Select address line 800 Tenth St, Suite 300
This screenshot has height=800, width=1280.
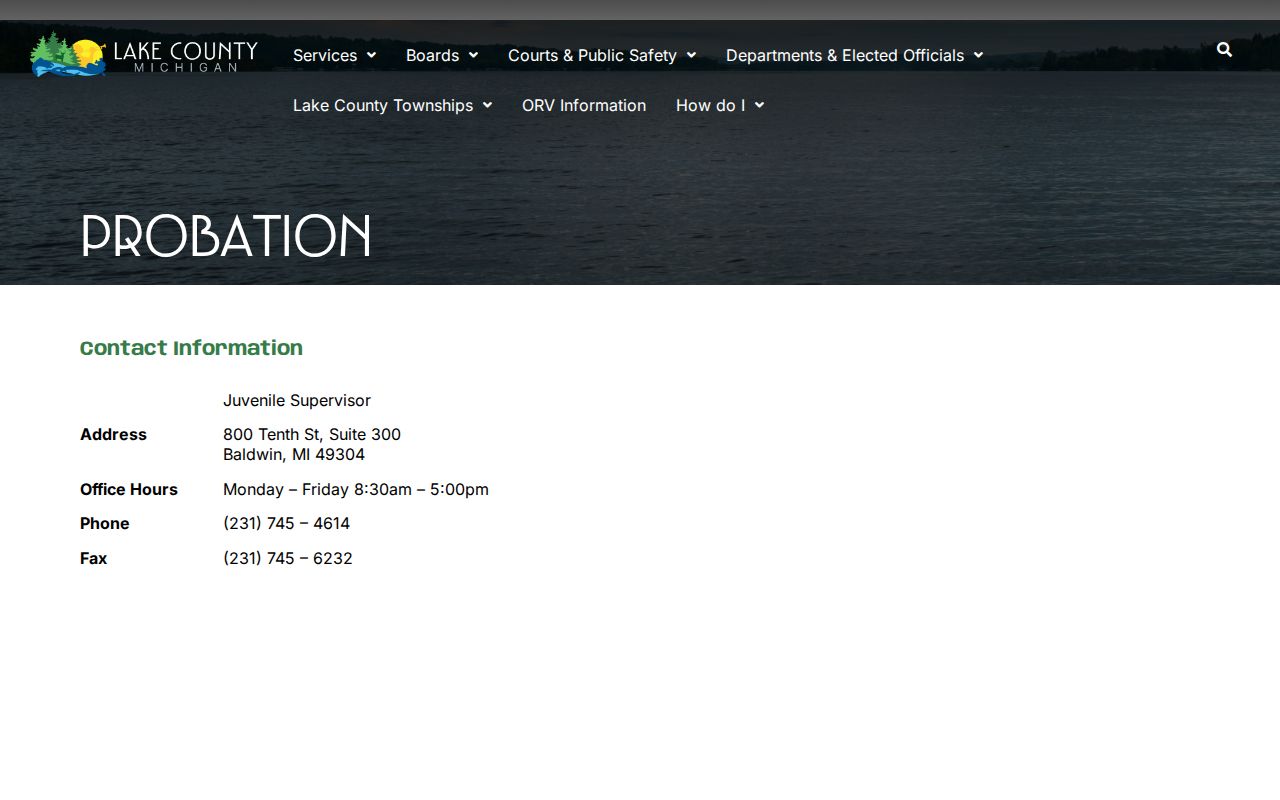[312, 434]
